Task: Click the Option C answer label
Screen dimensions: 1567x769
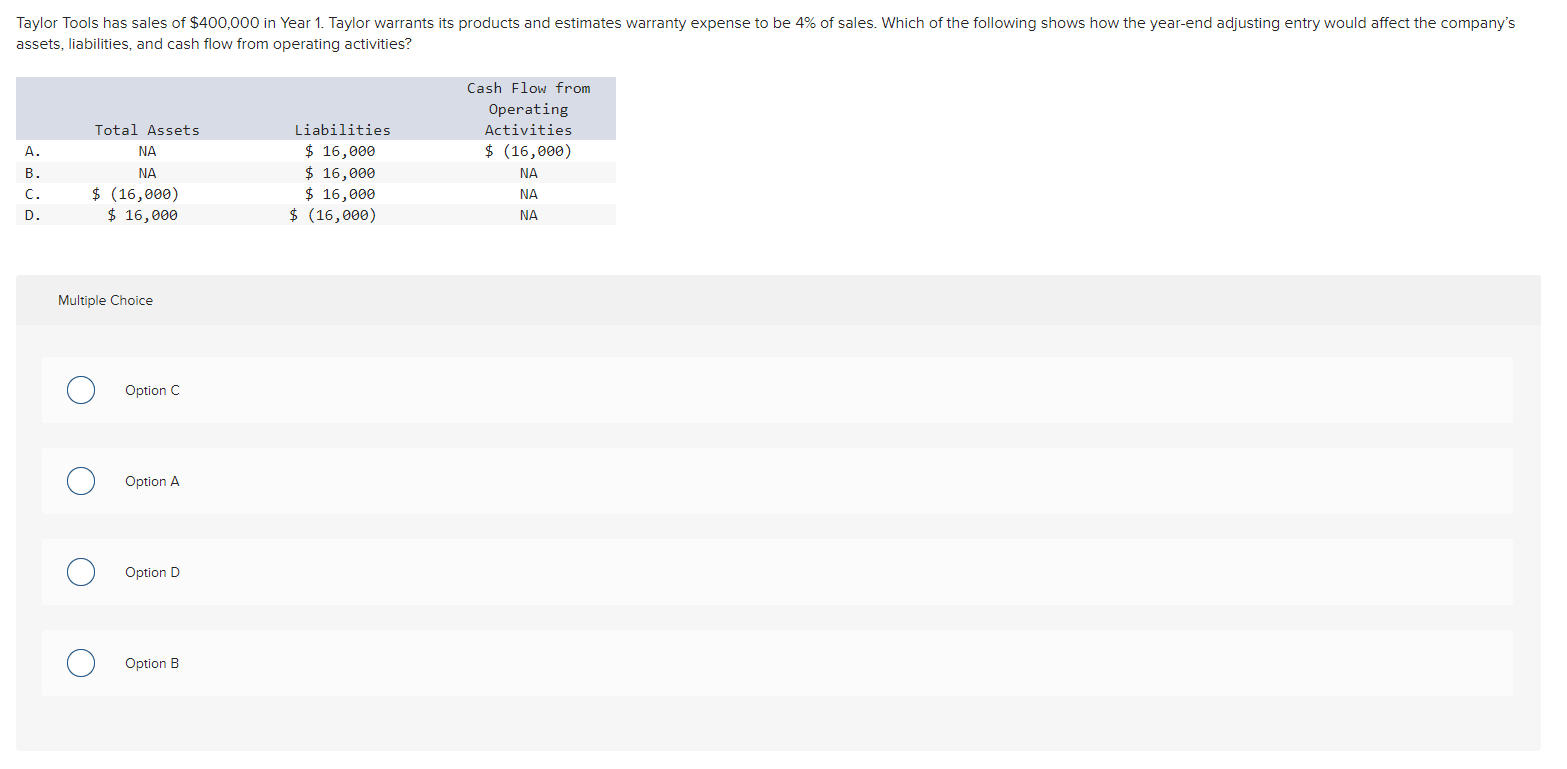Action: pos(152,390)
